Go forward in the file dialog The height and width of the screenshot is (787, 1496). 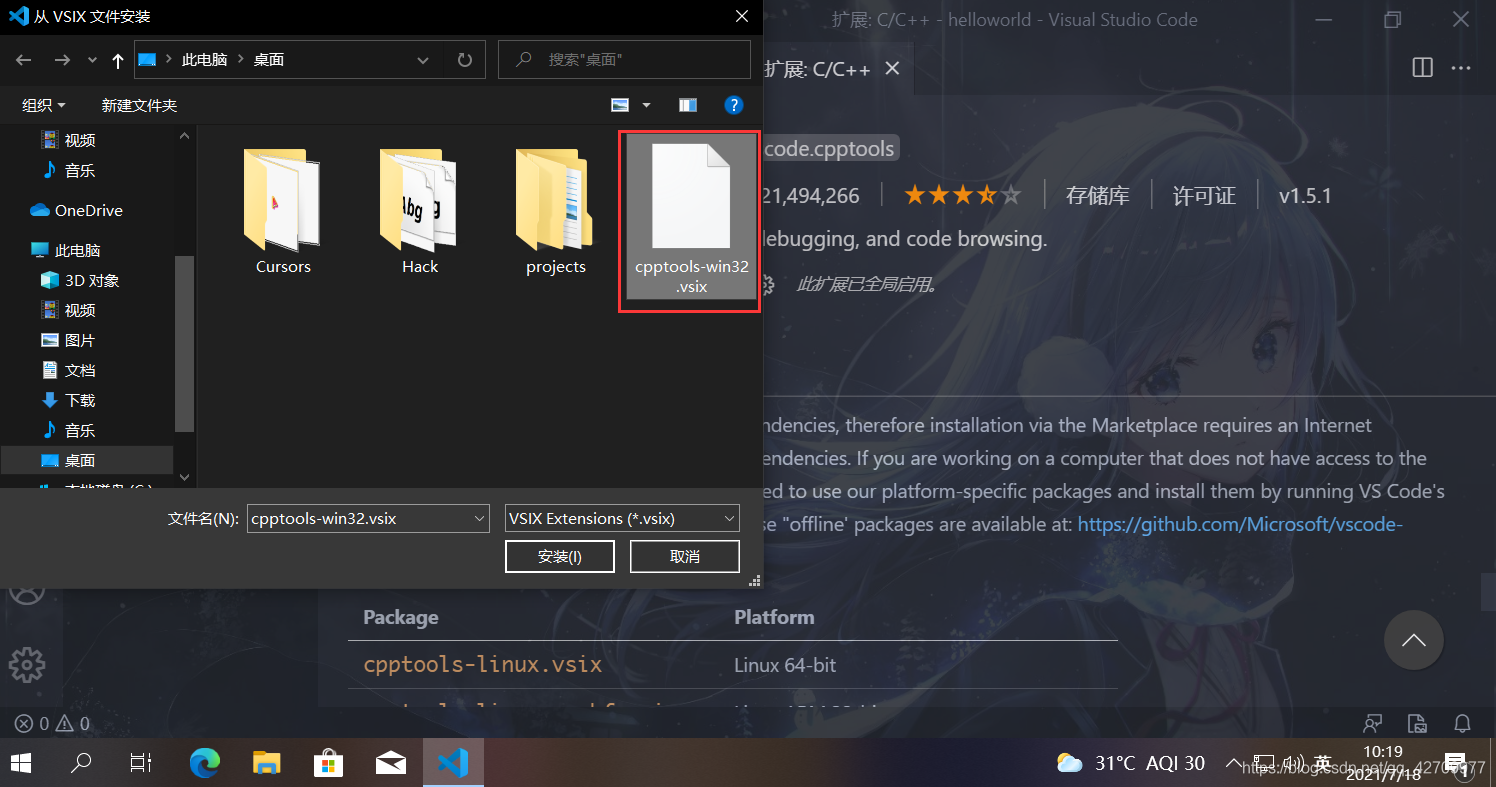[x=62, y=60]
